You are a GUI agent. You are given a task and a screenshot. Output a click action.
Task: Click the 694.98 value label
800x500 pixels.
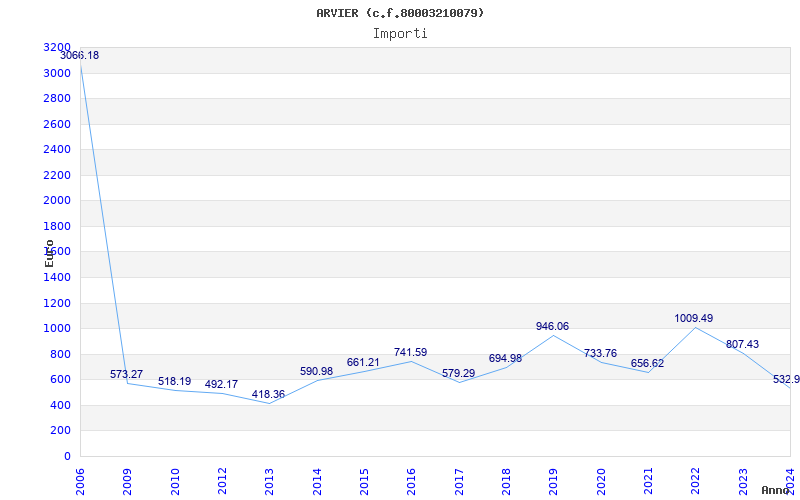505,359
